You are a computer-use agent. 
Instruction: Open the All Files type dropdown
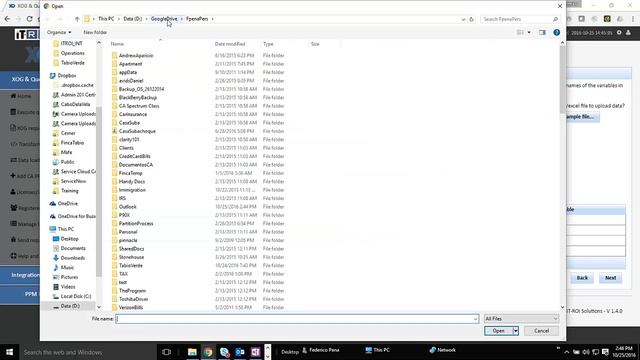tap(521, 319)
